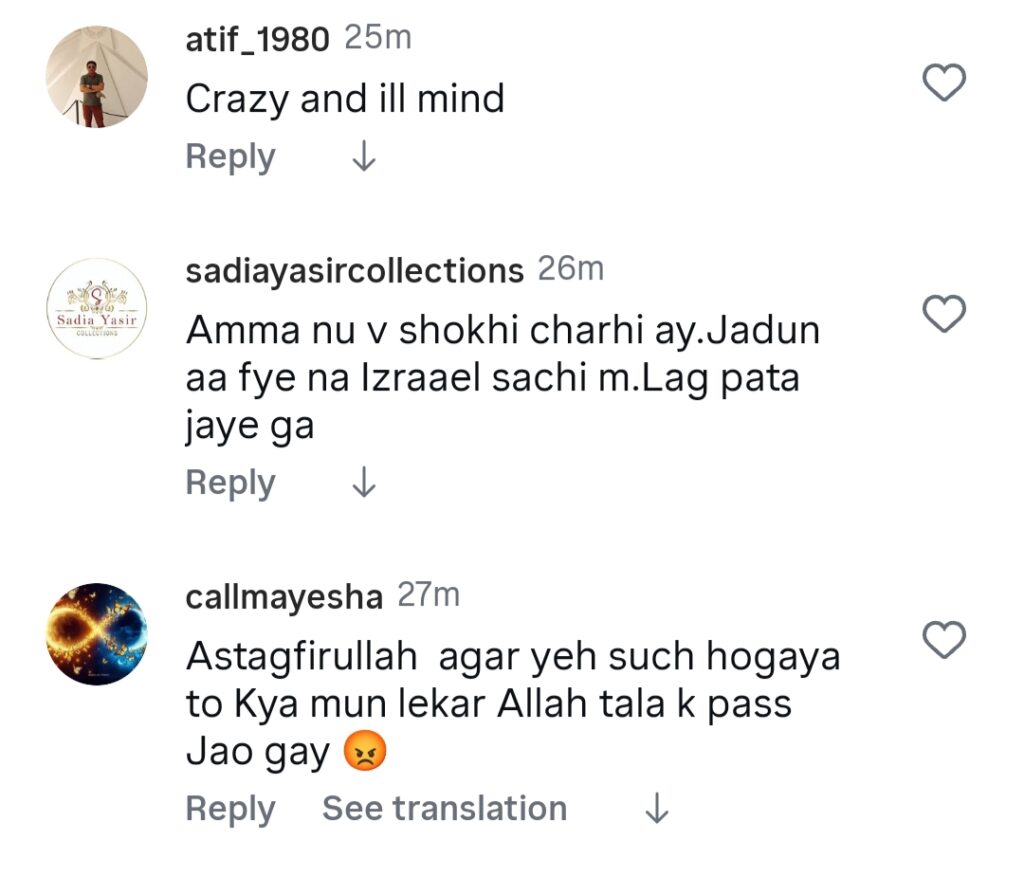Click the down arrow under sadiayasircollections' comment
1024x876 pixels.
pos(364,483)
